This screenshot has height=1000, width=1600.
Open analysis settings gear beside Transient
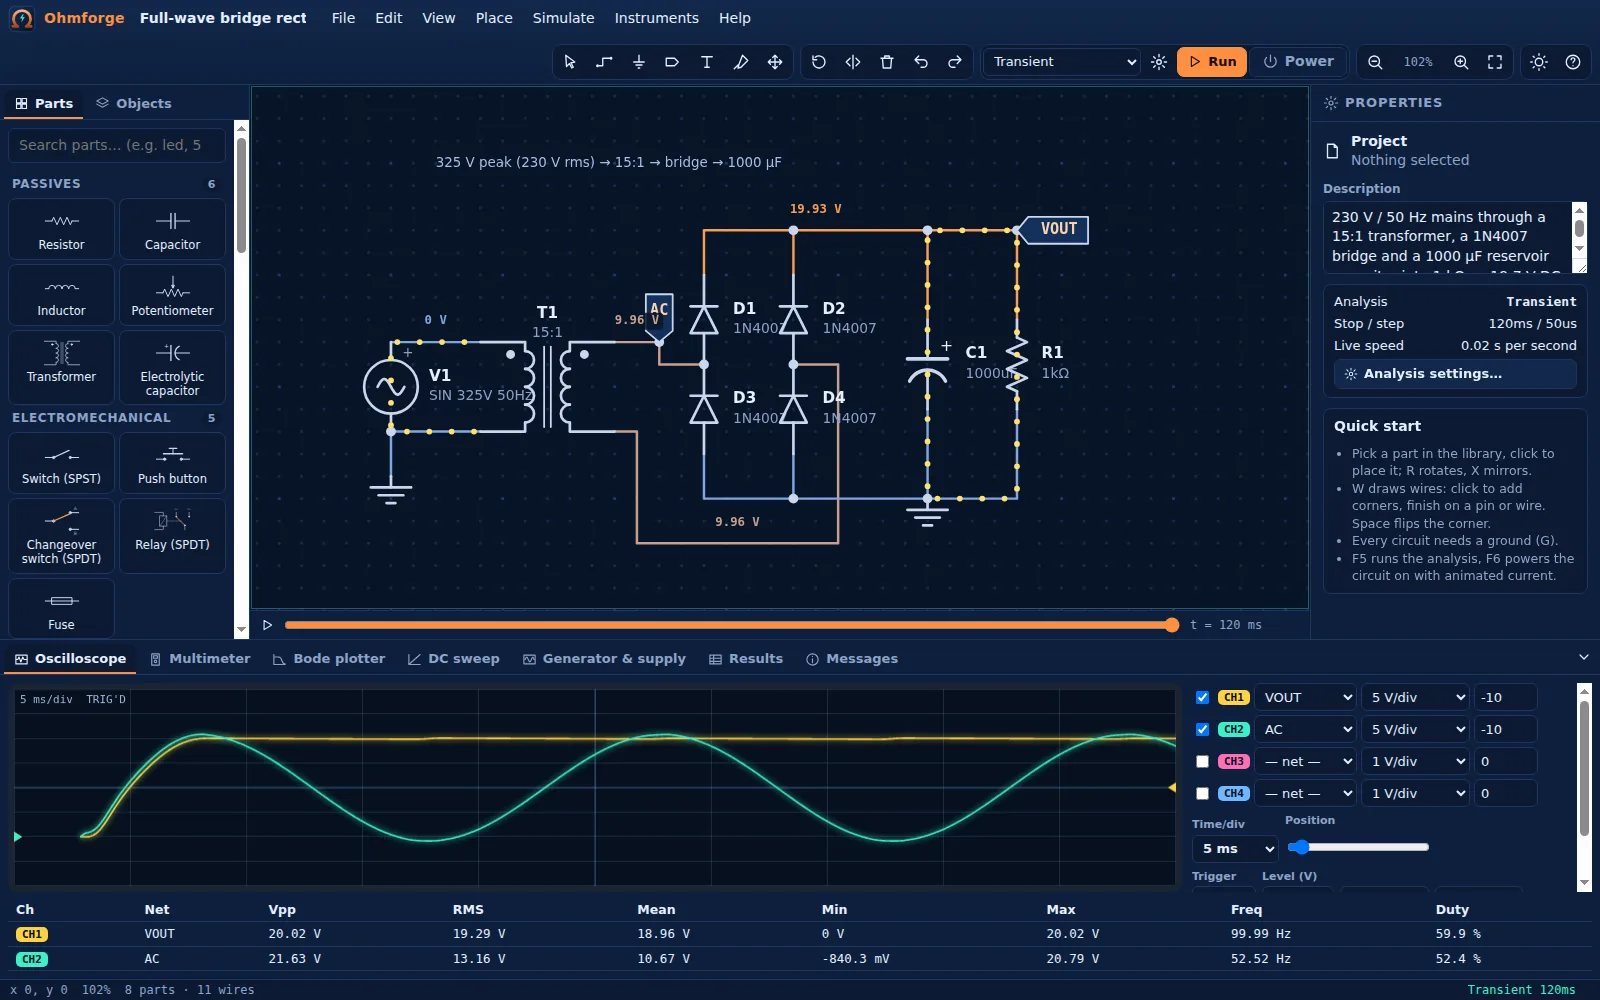coord(1159,62)
